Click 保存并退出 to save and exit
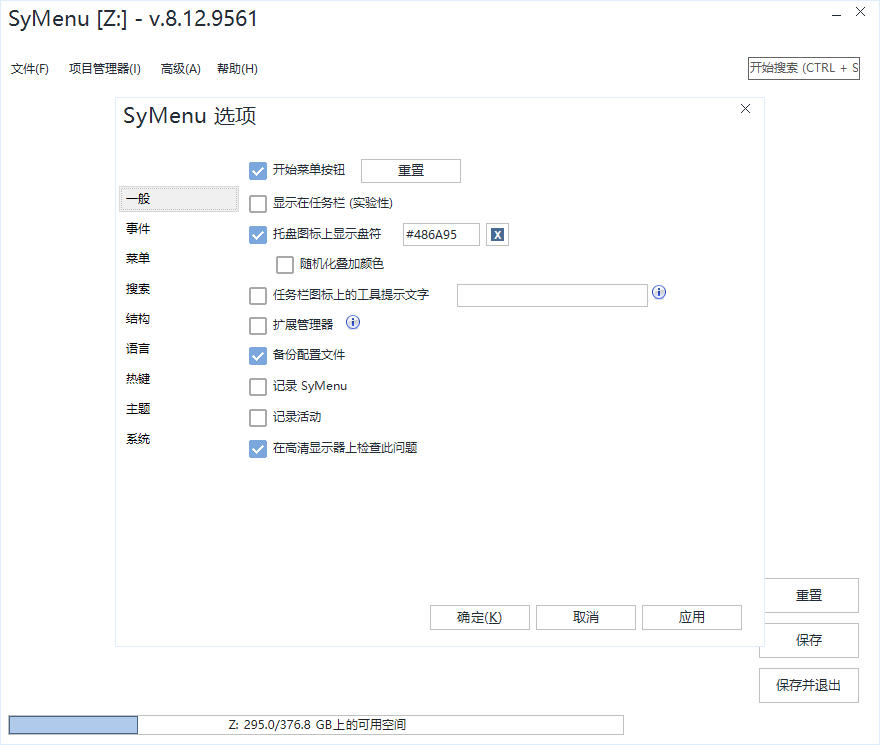The height and width of the screenshot is (745, 880). [x=808, y=685]
